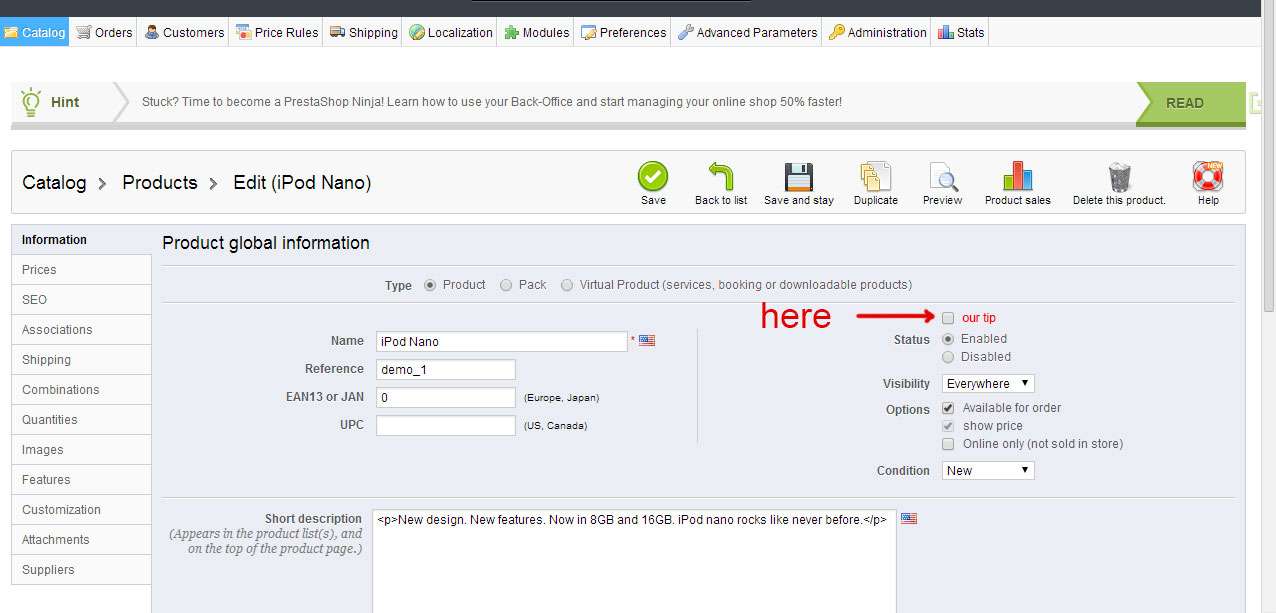Click inside the Short description text area
This screenshot has width=1276, height=613.
click(634, 561)
